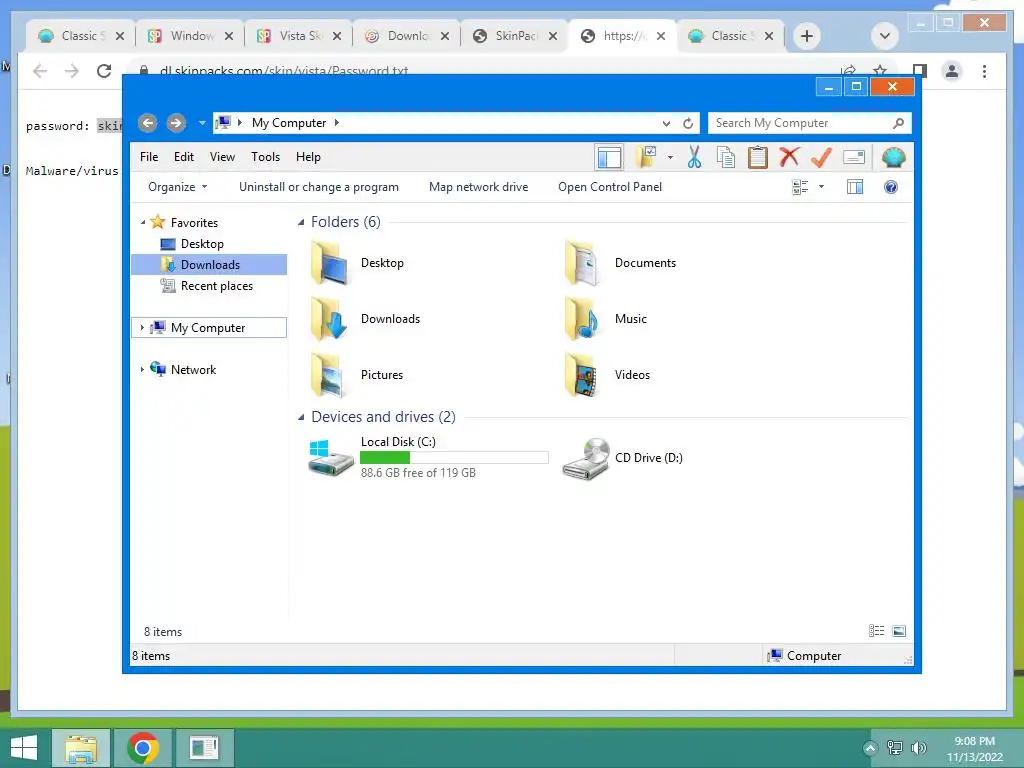Switch to large icons status icon
This screenshot has height=768, width=1024.
(899, 631)
